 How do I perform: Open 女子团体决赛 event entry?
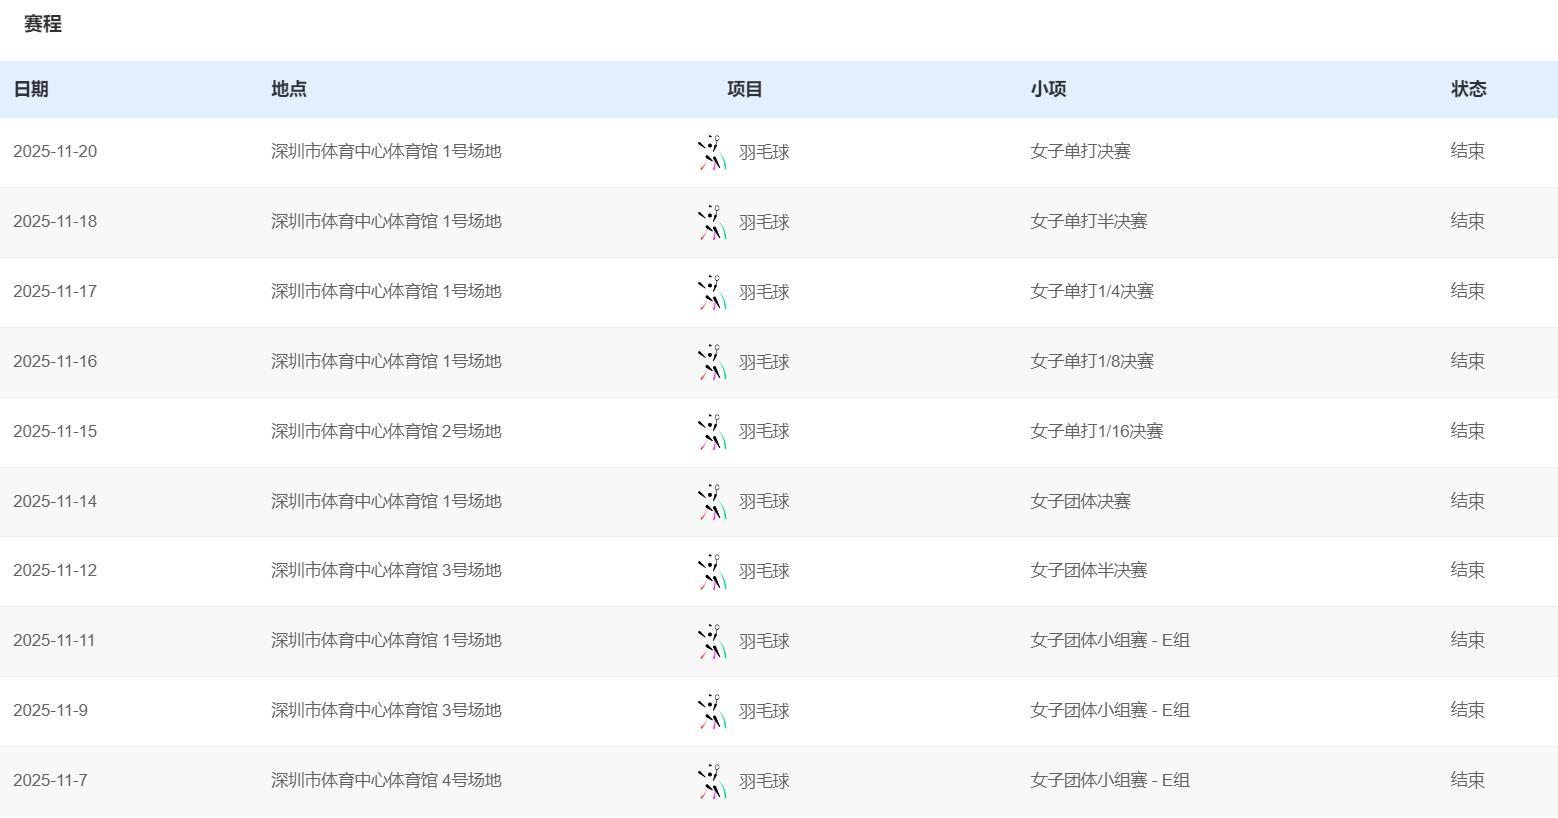tap(1080, 501)
